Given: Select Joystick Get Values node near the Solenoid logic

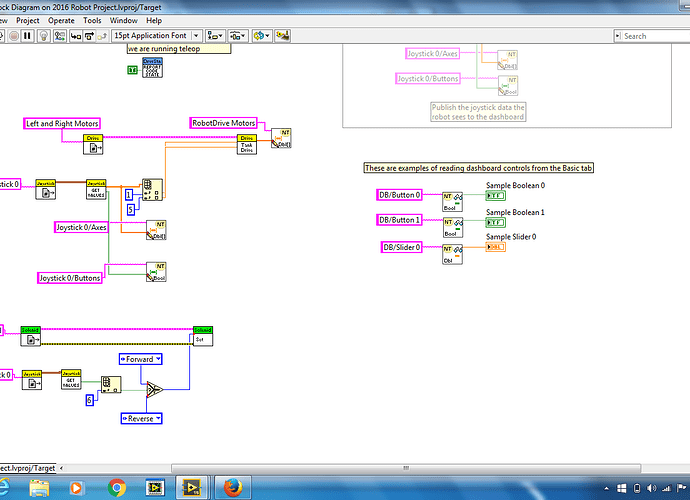Looking at the screenshot, I should tap(71, 379).
